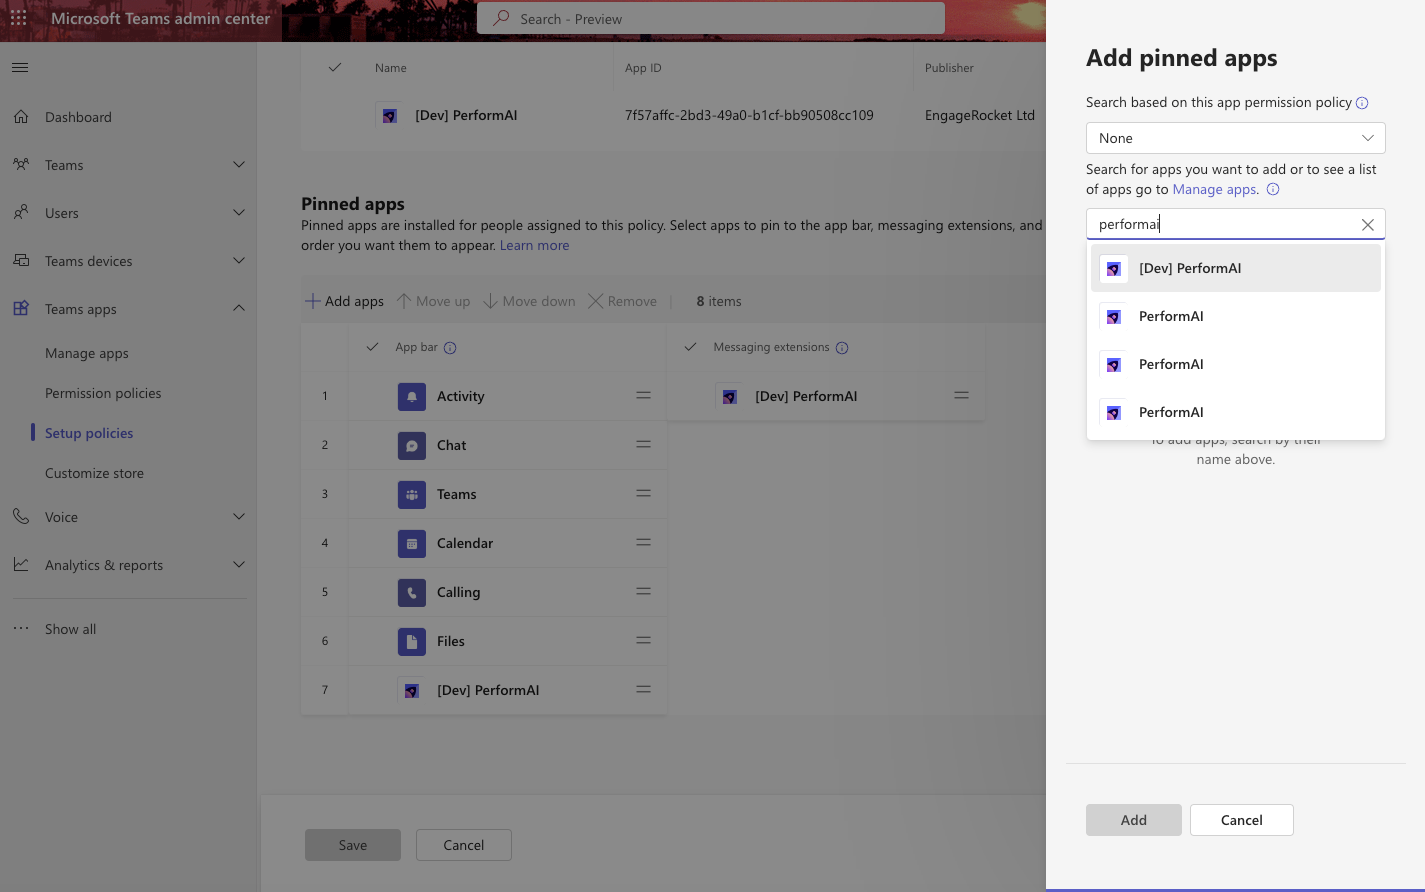Click the info icon beside Messaging extensions
1425x892 pixels.
click(x=842, y=348)
